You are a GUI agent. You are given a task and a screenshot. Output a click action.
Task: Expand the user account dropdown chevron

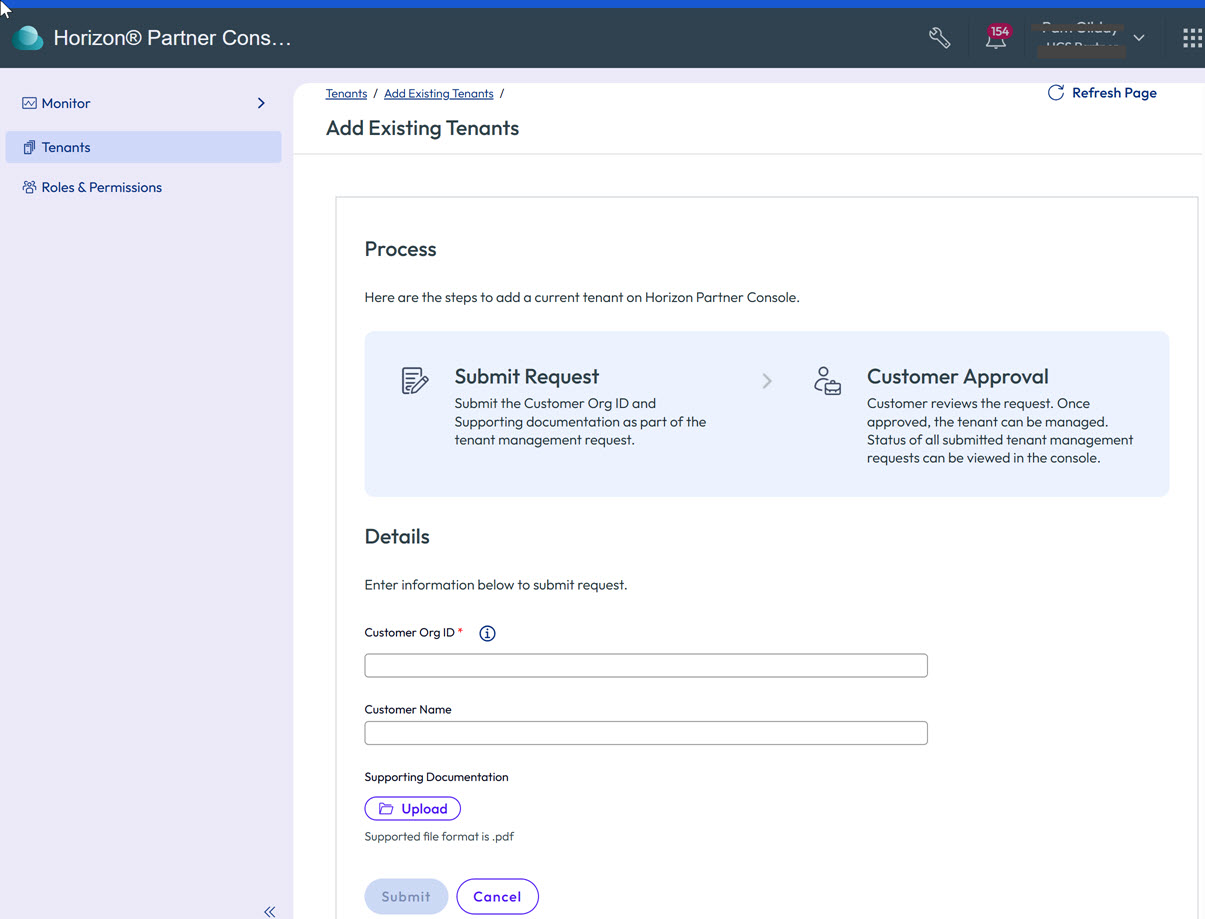1139,38
